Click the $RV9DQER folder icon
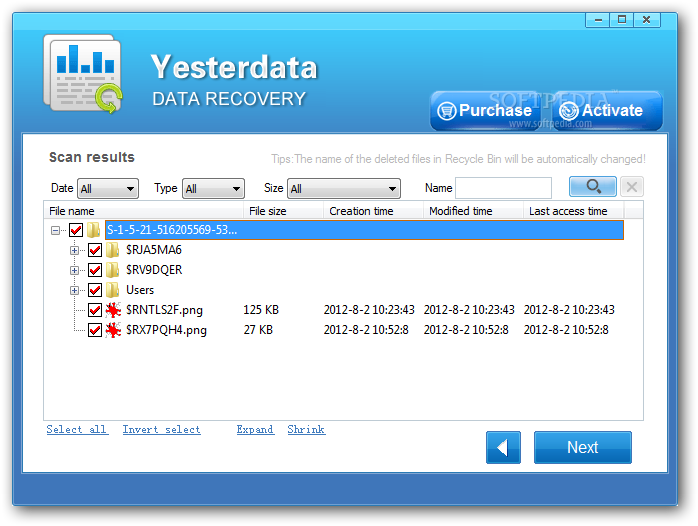 coord(113,270)
